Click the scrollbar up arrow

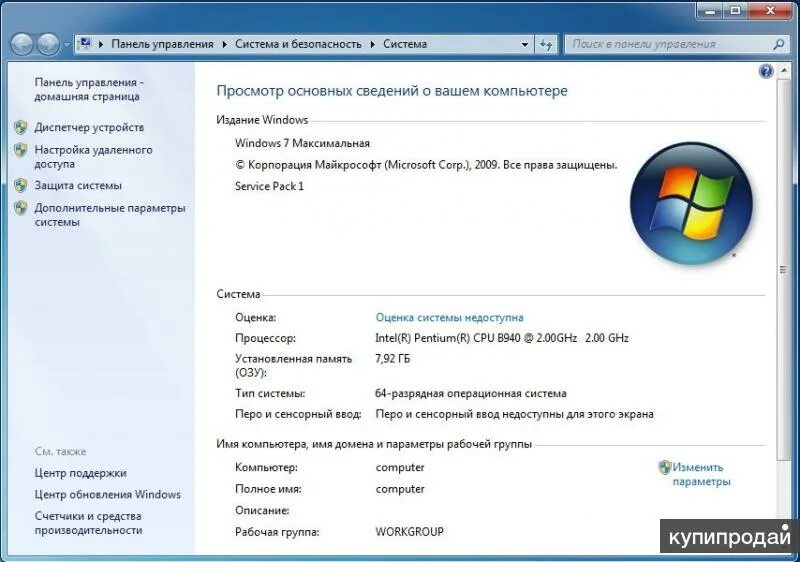tap(784, 71)
